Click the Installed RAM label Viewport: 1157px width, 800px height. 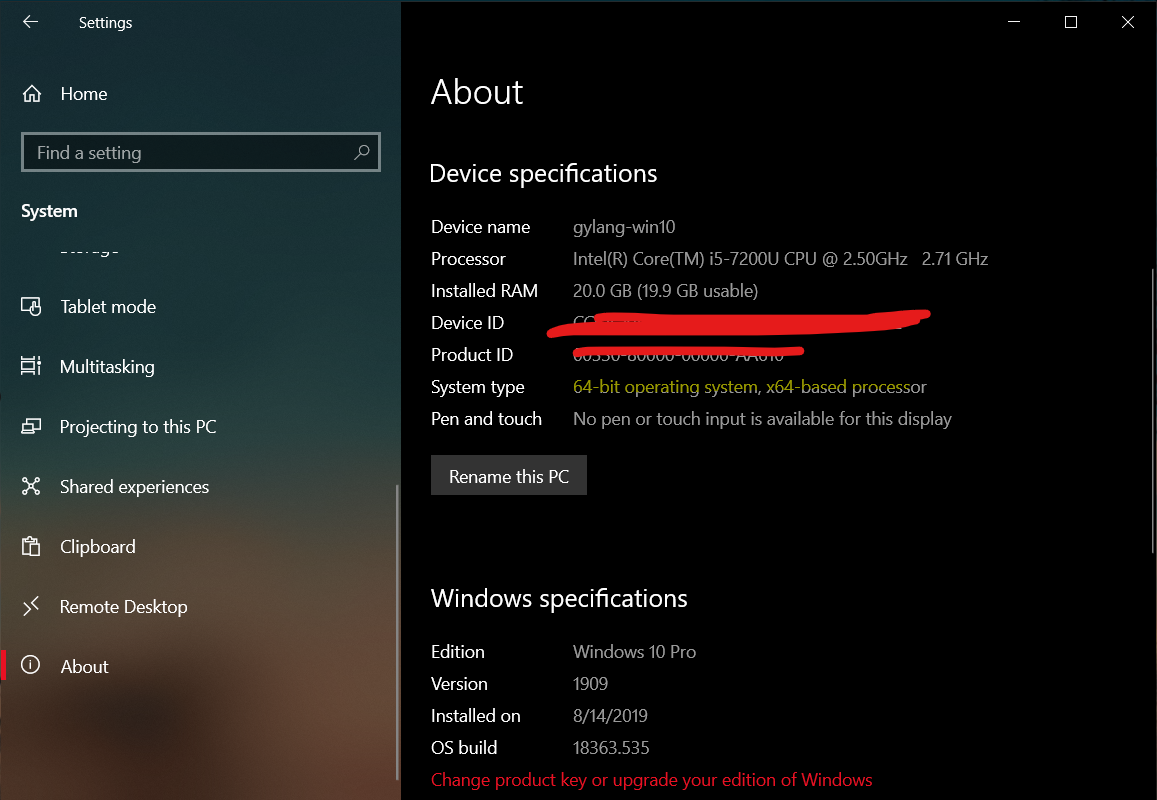click(484, 291)
